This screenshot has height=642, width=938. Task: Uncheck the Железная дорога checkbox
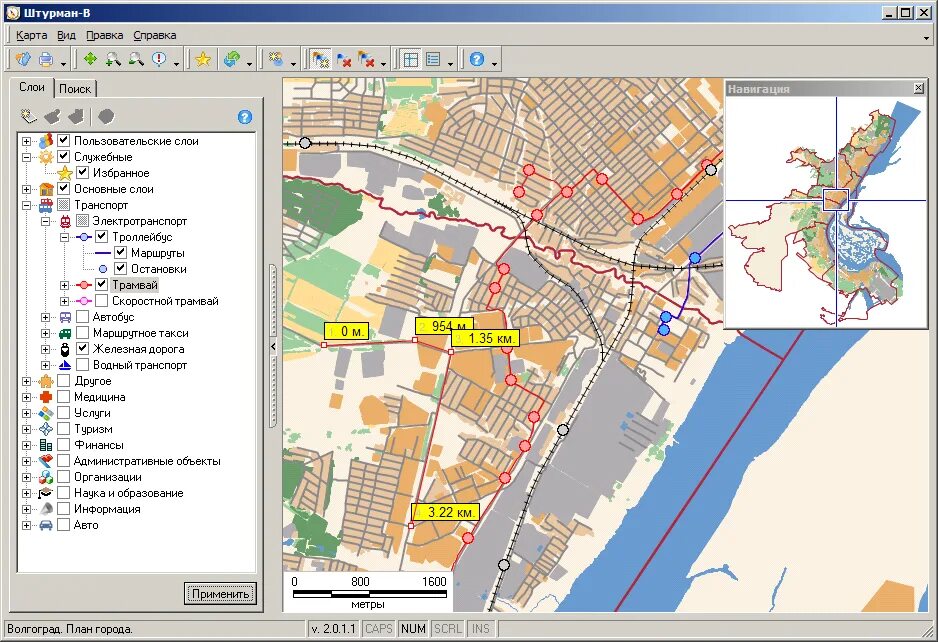pos(83,349)
